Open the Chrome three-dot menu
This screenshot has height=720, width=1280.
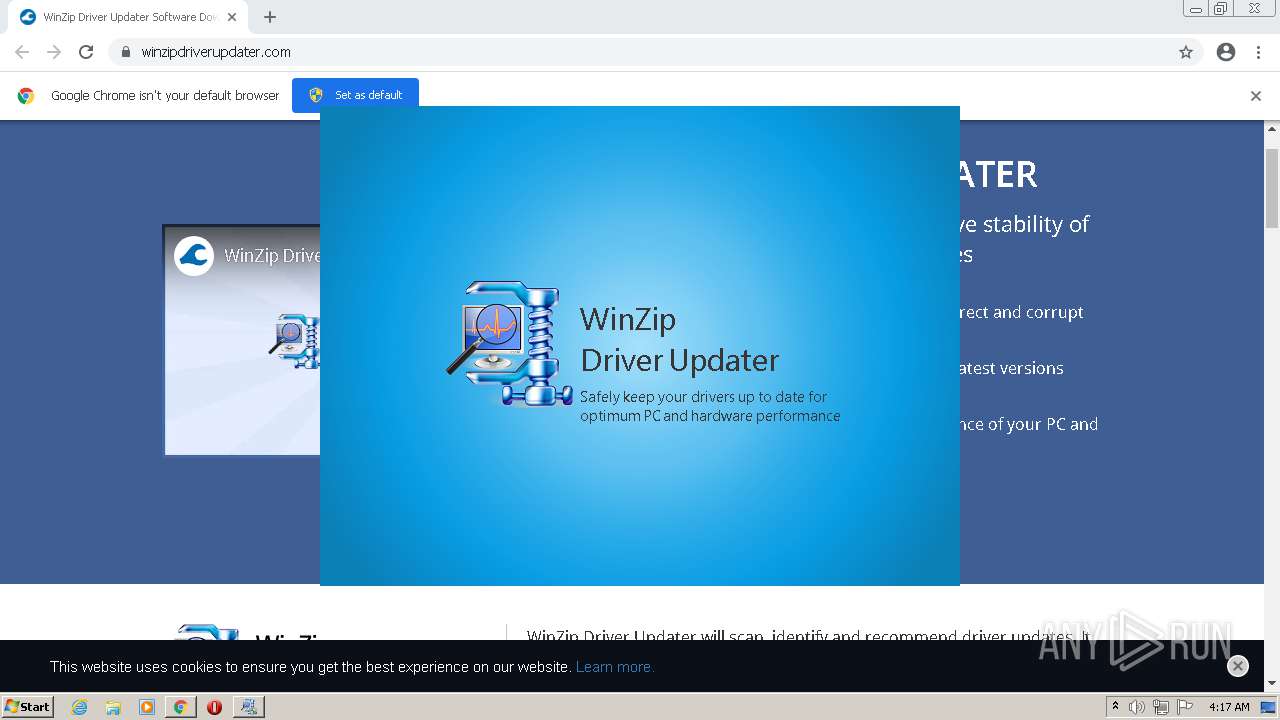coord(1258,52)
